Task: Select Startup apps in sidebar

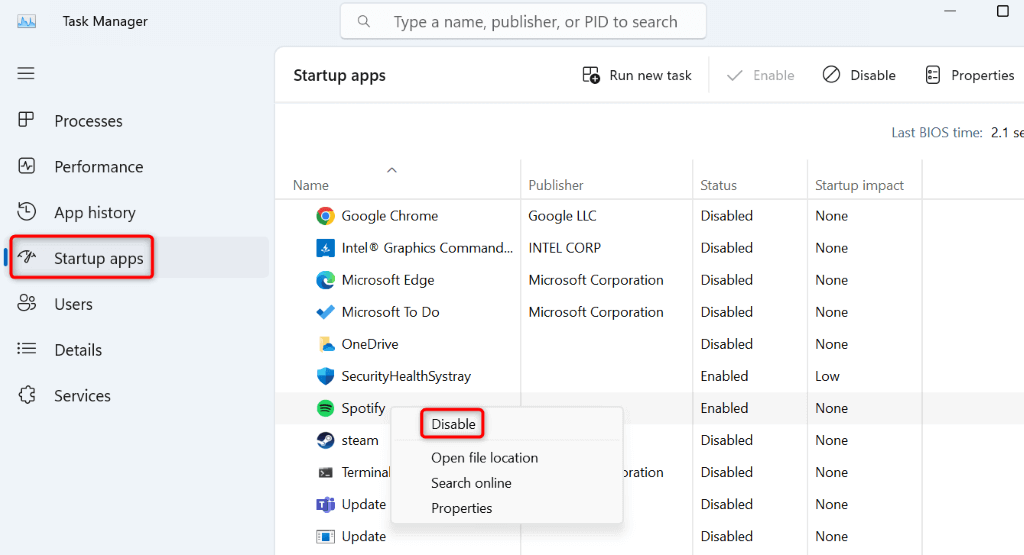Action: tap(98, 259)
